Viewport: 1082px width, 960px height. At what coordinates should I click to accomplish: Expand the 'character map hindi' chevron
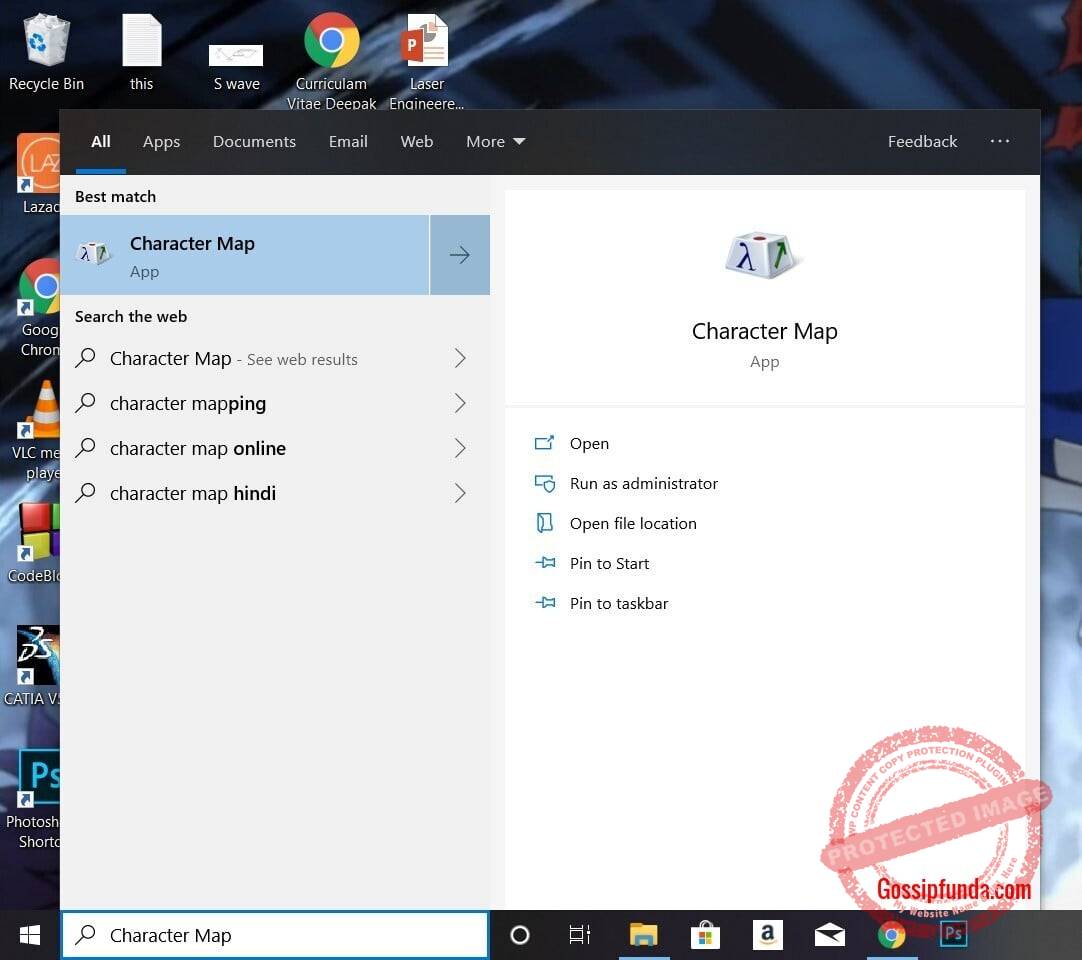[460, 493]
